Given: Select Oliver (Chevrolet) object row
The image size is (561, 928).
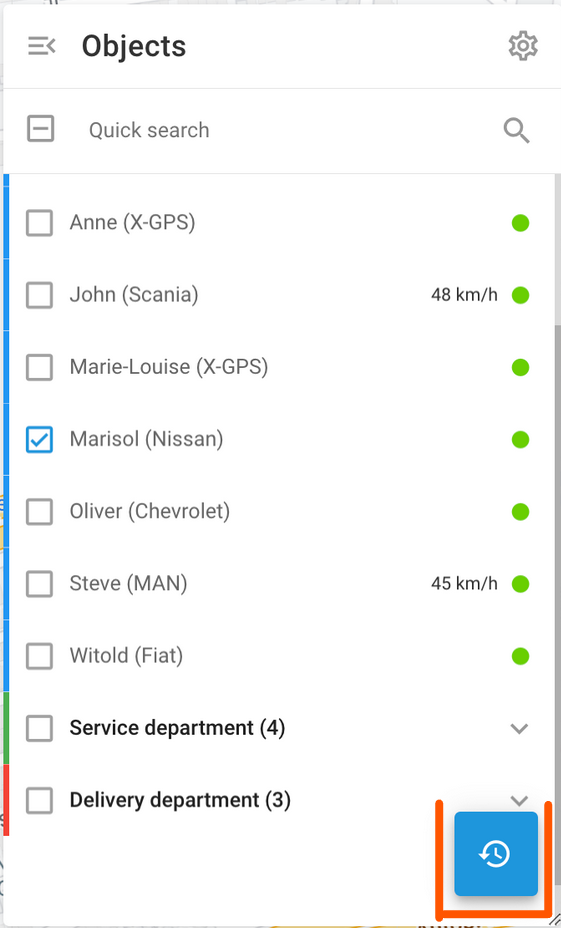Looking at the screenshot, I should click(x=278, y=511).
